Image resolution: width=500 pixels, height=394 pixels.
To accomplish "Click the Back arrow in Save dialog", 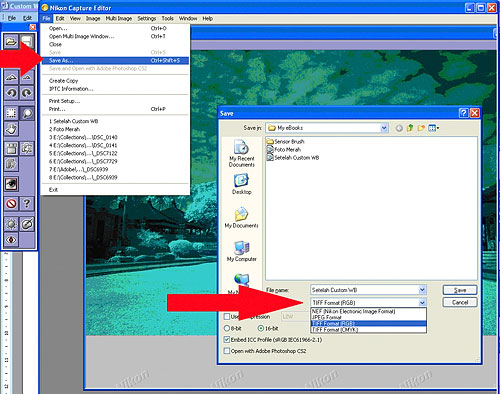I will (399, 128).
